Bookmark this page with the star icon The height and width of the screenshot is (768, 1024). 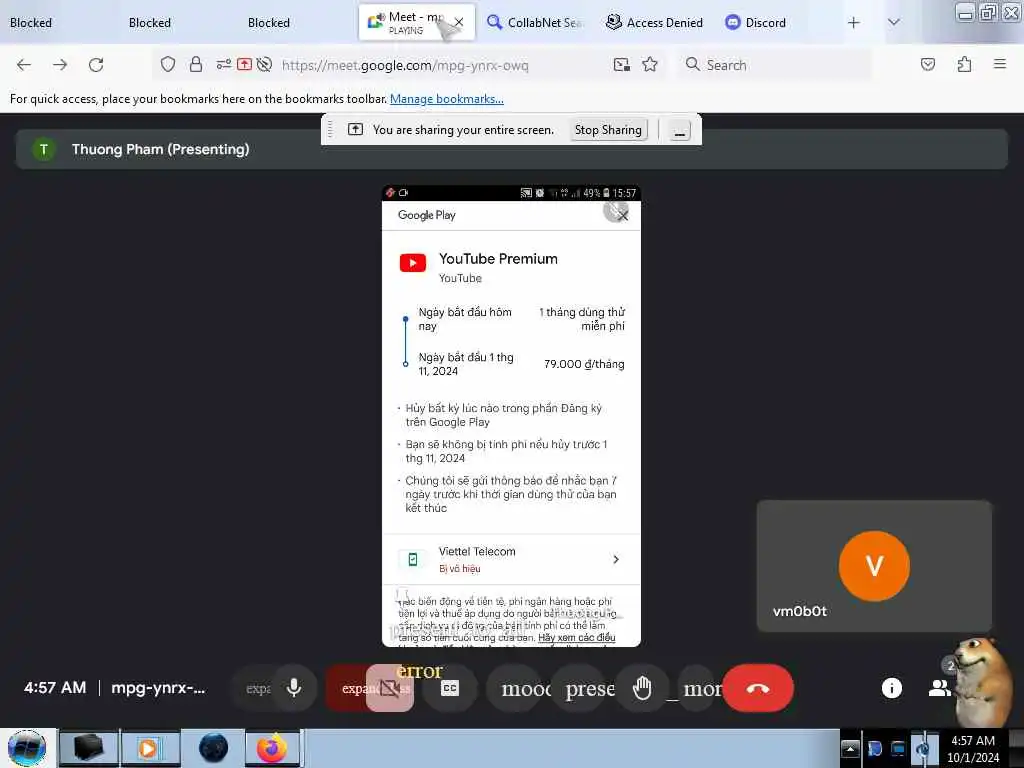click(x=650, y=64)
